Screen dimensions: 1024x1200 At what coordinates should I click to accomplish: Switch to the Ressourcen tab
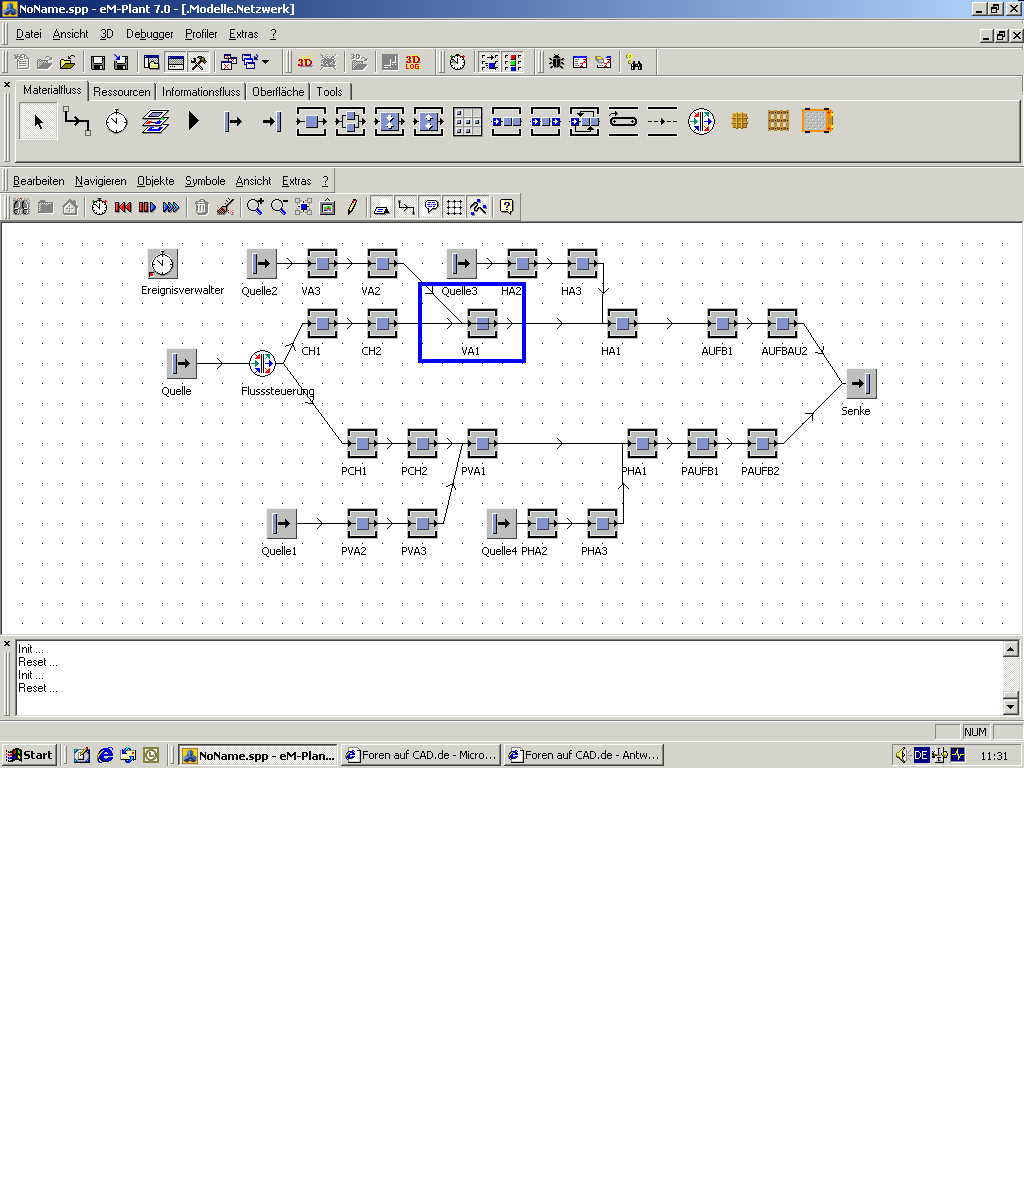(x=121, y=92)
